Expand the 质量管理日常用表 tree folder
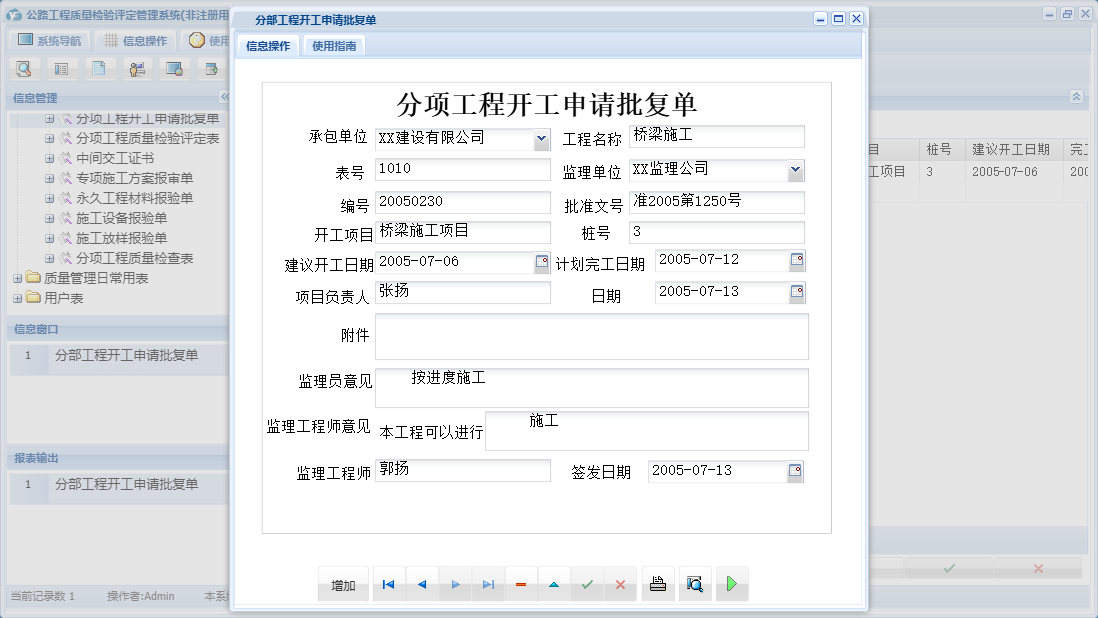 click(x=18, y=279)
